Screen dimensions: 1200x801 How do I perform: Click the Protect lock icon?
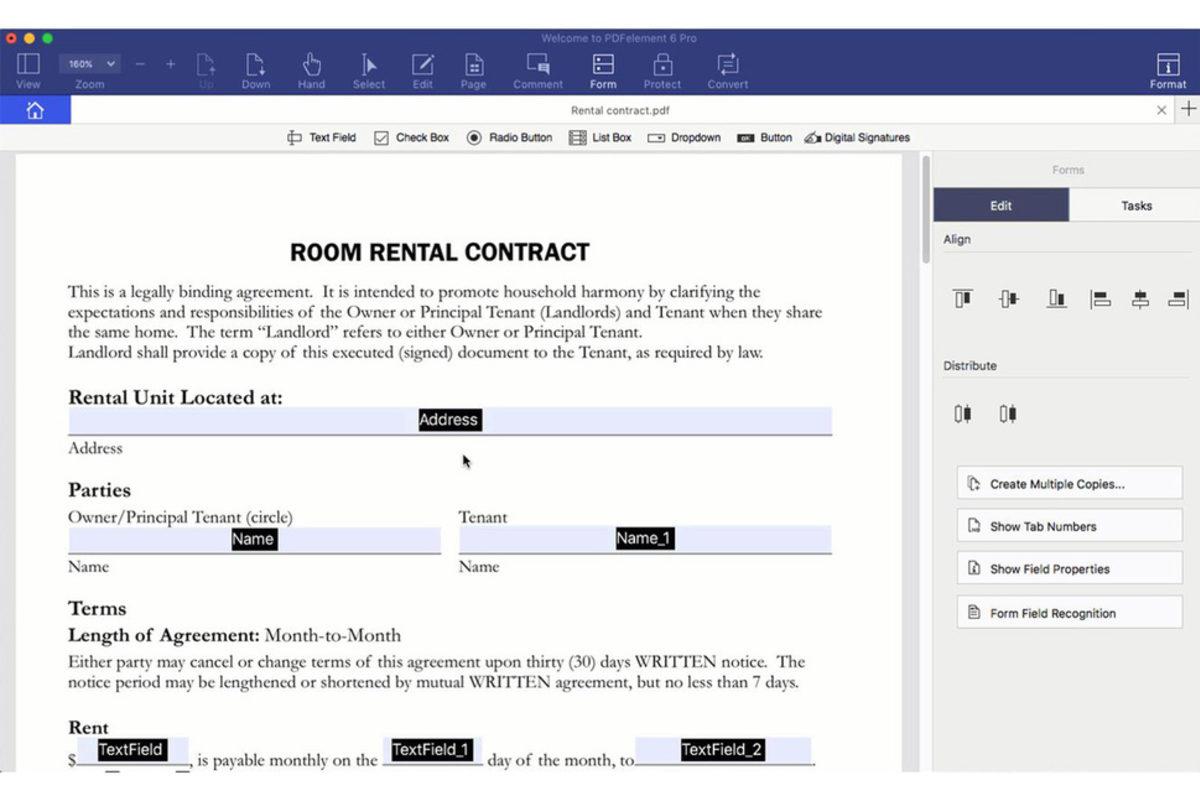(x=662, y=66)
